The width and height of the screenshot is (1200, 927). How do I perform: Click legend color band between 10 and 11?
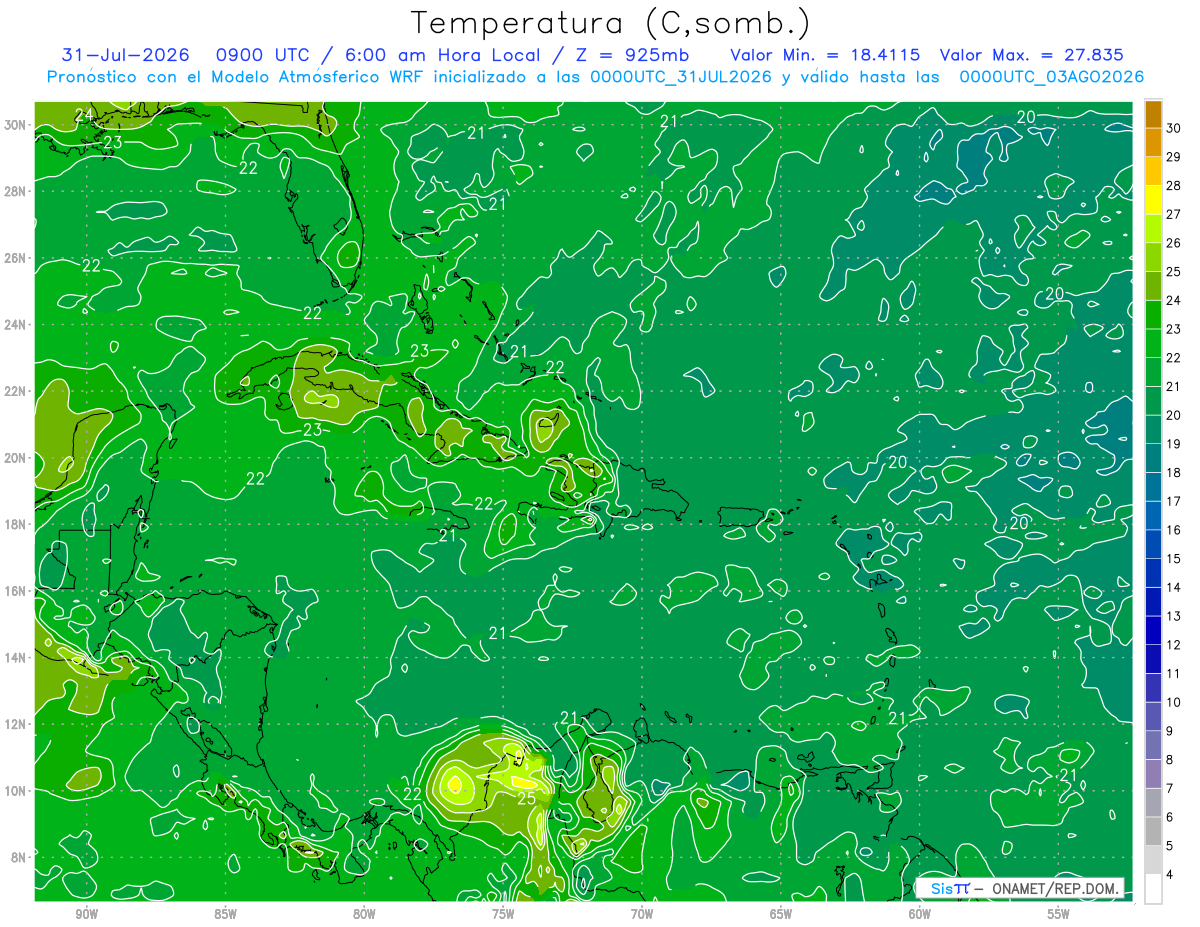pos(1153,688)
